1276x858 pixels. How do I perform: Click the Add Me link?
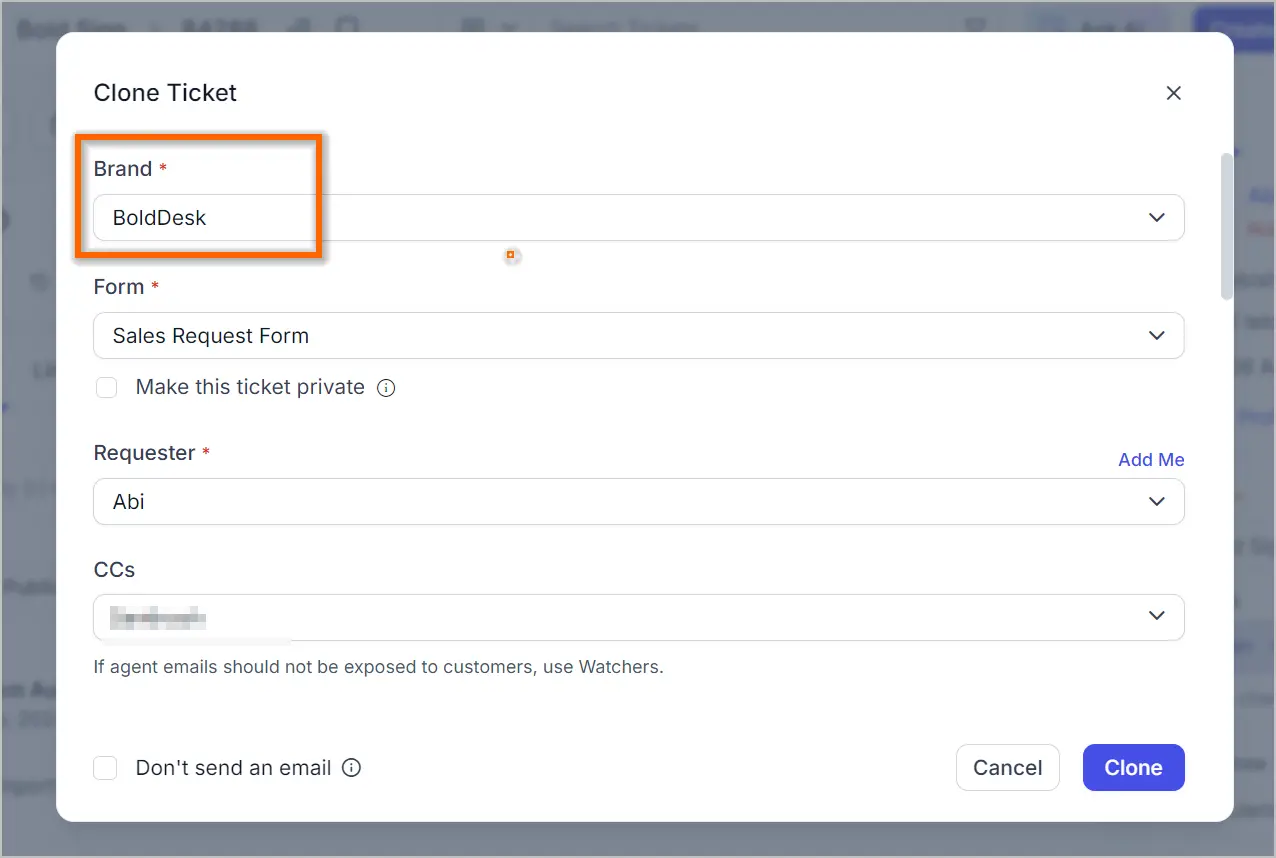1151,460
